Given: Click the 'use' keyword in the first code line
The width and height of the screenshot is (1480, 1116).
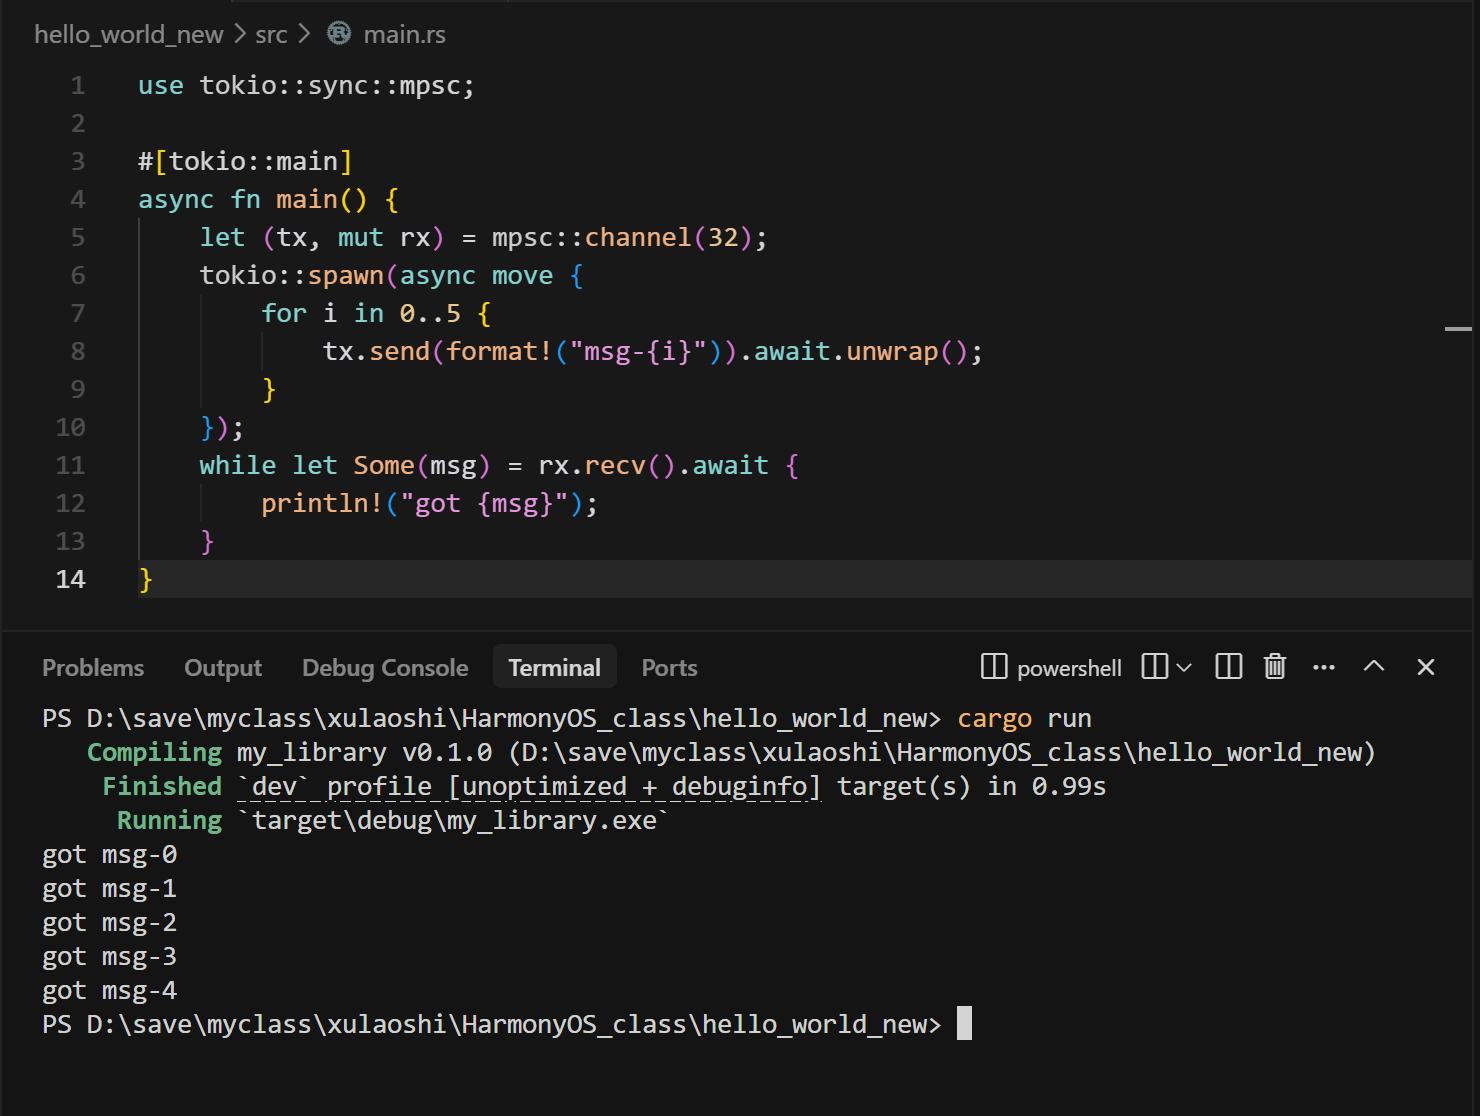Looking at the screenshot, I should click(x=161, y=86).
